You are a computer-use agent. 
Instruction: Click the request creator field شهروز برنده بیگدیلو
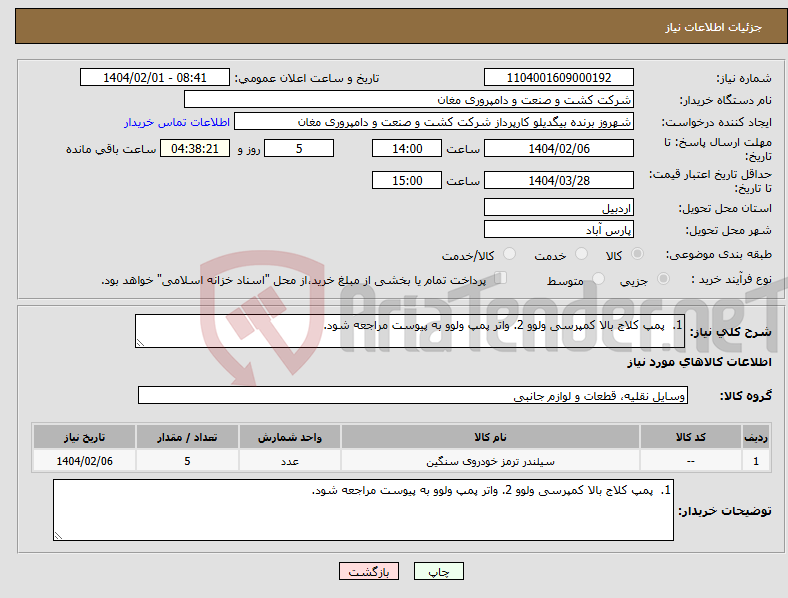(x=434, y=122)
